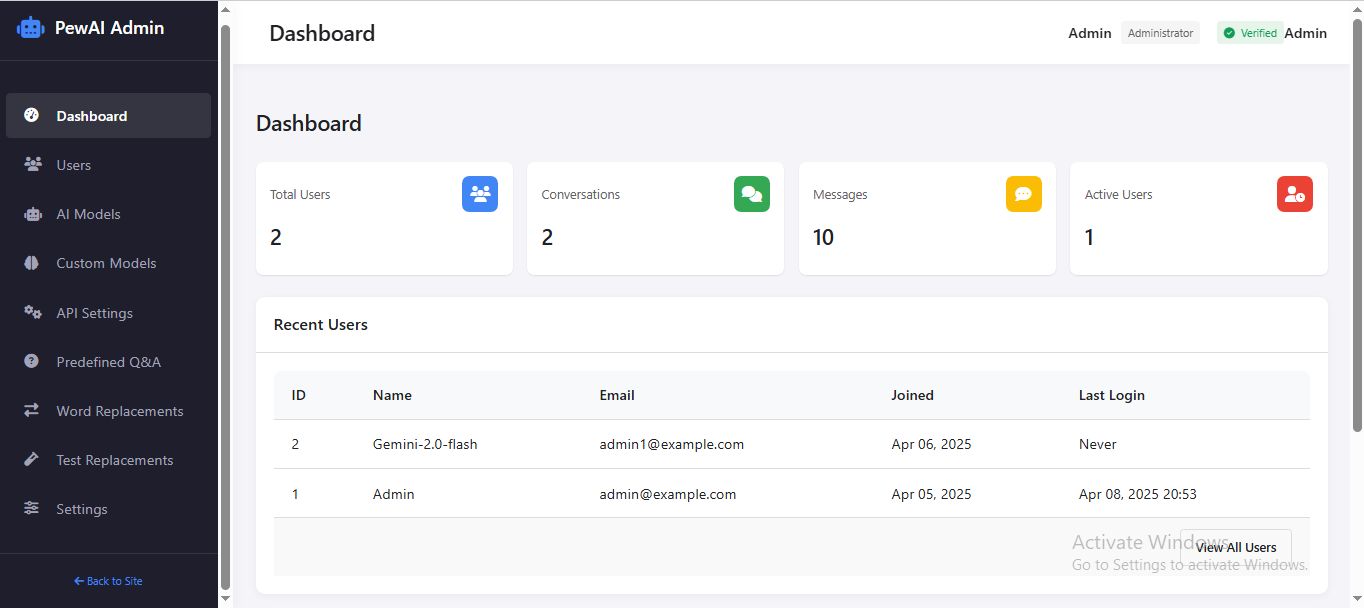This screenshot has width=1364, height=608.
Task: Click the Users group icon in sidebar
Action: tap(32, 164)
